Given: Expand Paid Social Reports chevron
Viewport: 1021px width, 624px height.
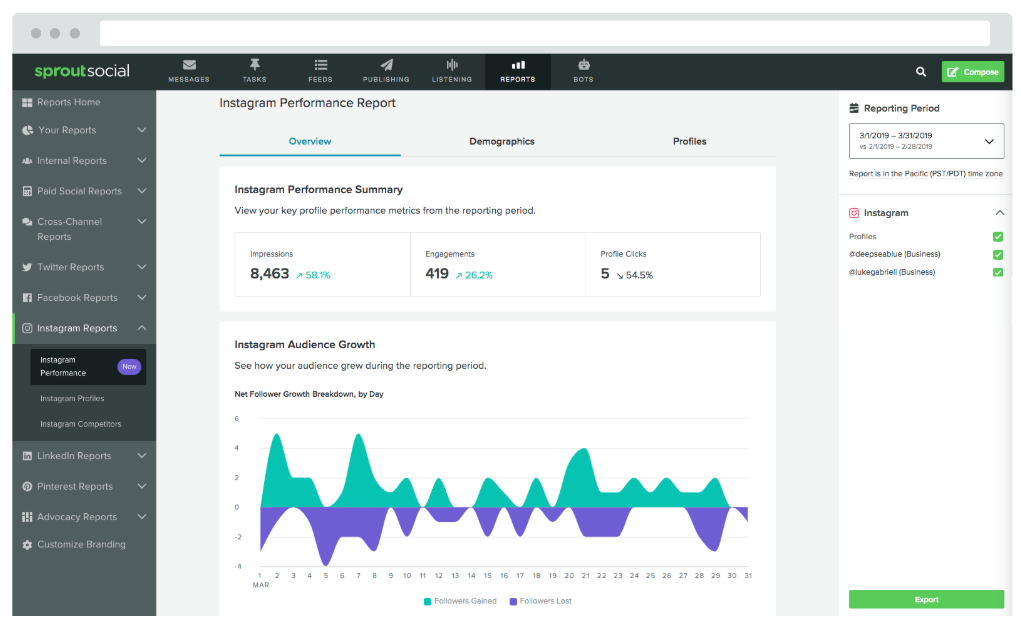Looking at the screenshot, I should point(142,191).
